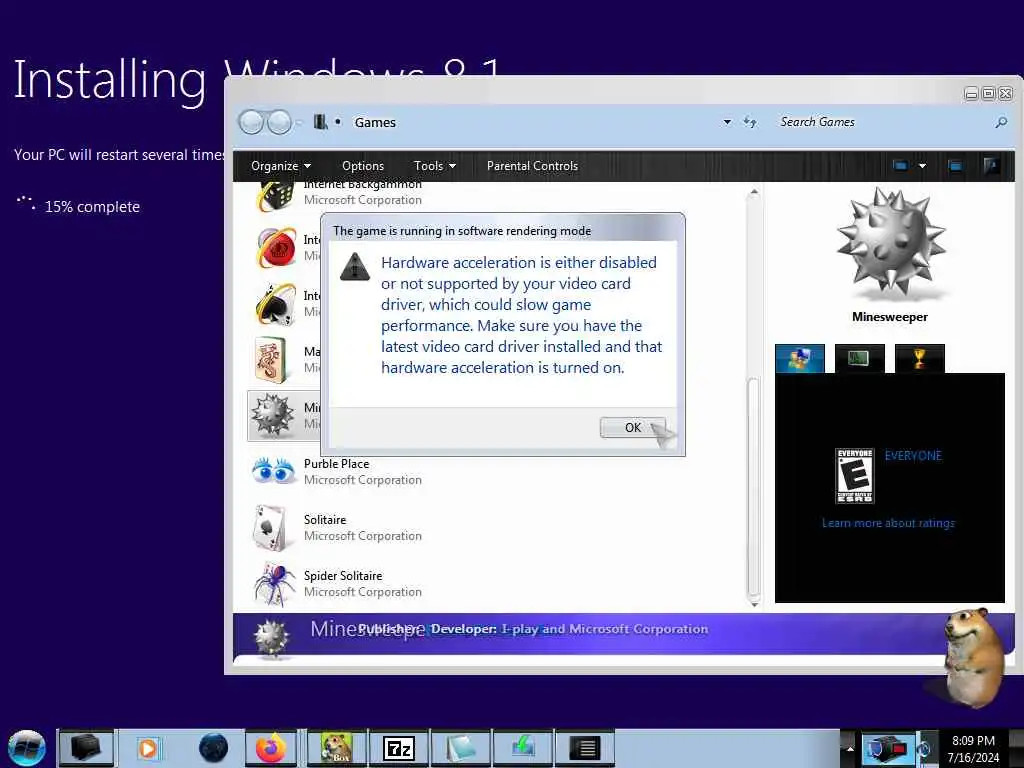
Task: Click OK in the software rendering dialog
Action: coord(632,427)
